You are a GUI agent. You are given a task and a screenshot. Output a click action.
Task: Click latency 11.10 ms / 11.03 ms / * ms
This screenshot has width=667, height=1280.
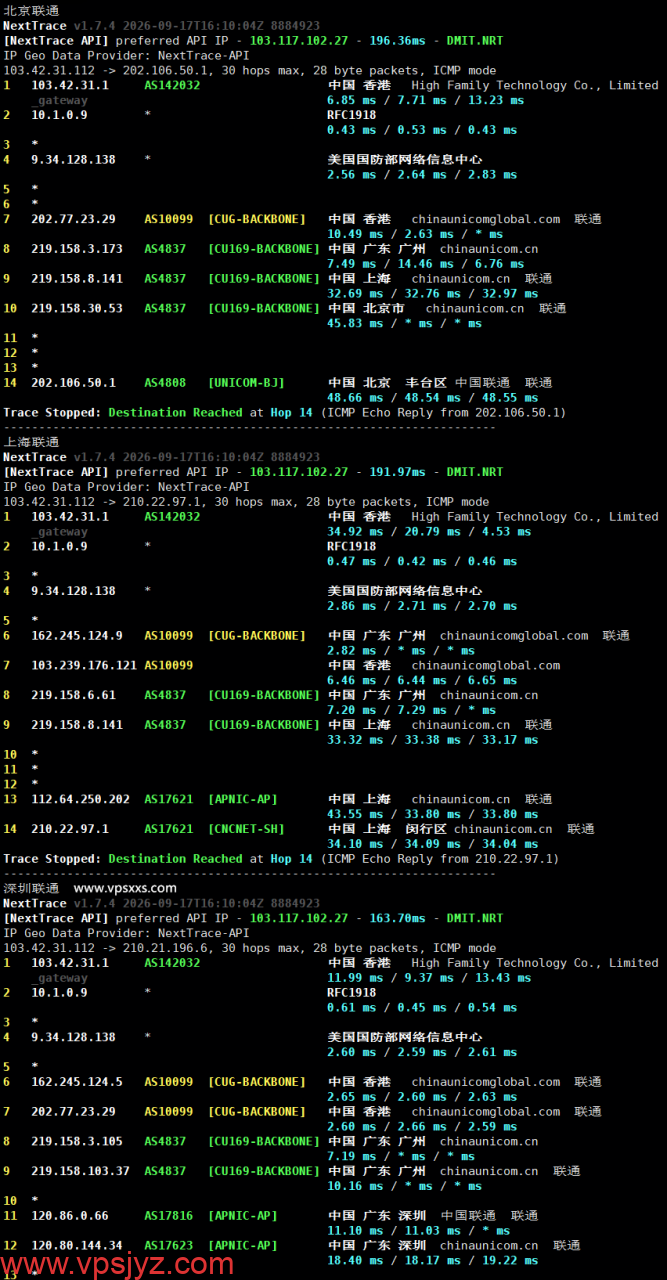(418, 1231)
